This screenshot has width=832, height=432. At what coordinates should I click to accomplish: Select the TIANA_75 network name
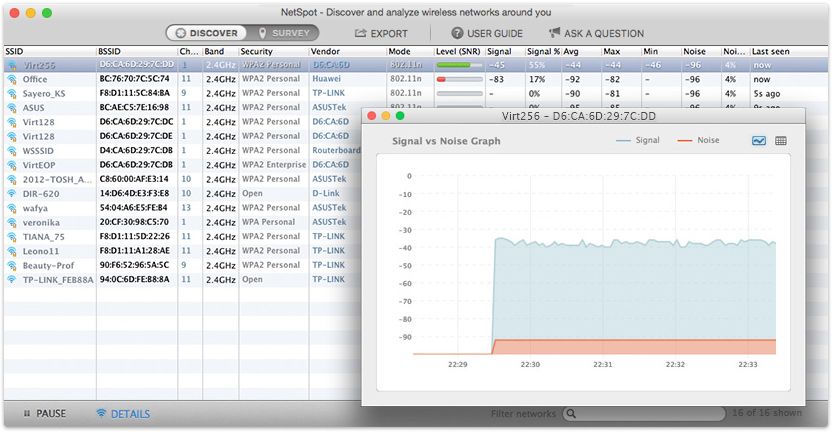click(x=44, y=237)
